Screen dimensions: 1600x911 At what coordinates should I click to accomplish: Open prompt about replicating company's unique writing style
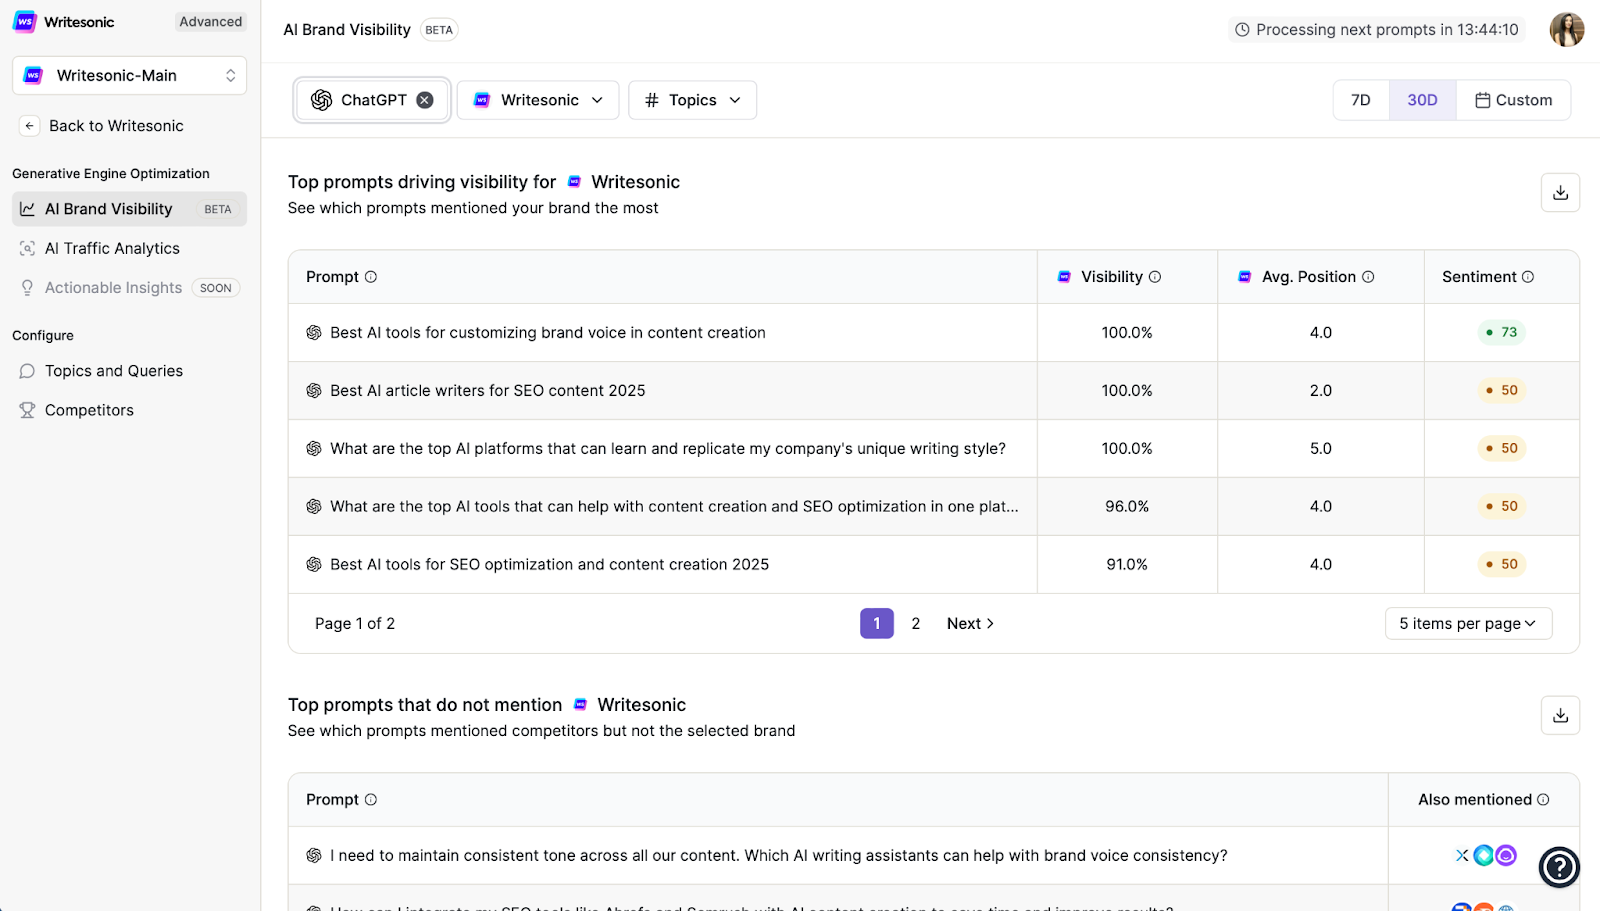pyautogui.click(x=668, y=449)
